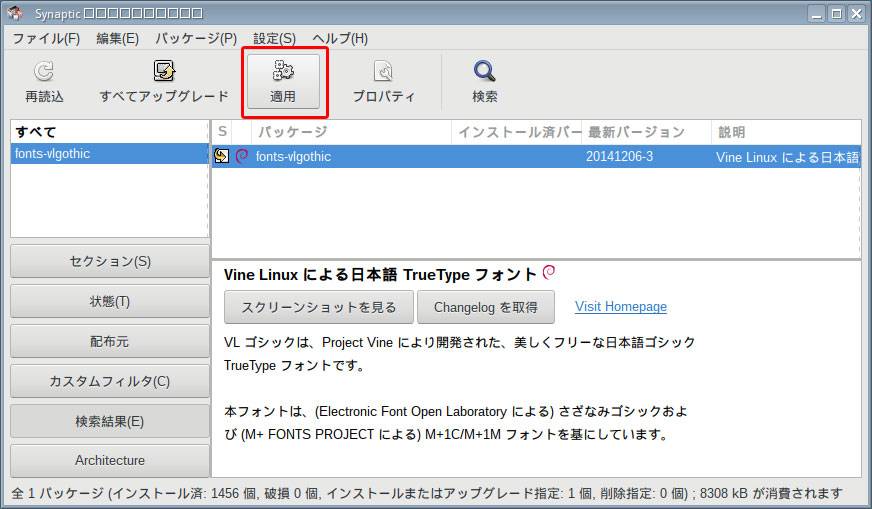Viewport: 872px width, 509px height.
Task: Click the 状態(T) filter button
Action: 110,301
